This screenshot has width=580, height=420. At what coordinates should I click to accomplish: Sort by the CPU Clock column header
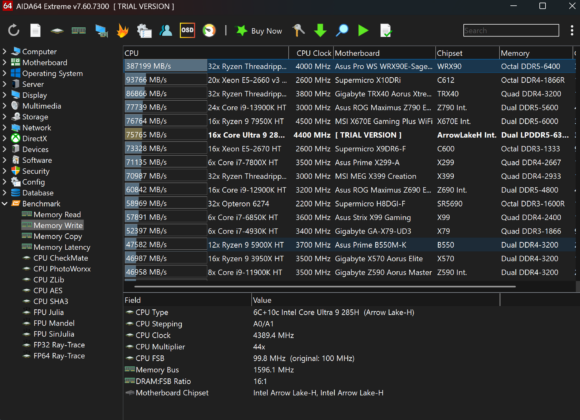coord(311,53)
